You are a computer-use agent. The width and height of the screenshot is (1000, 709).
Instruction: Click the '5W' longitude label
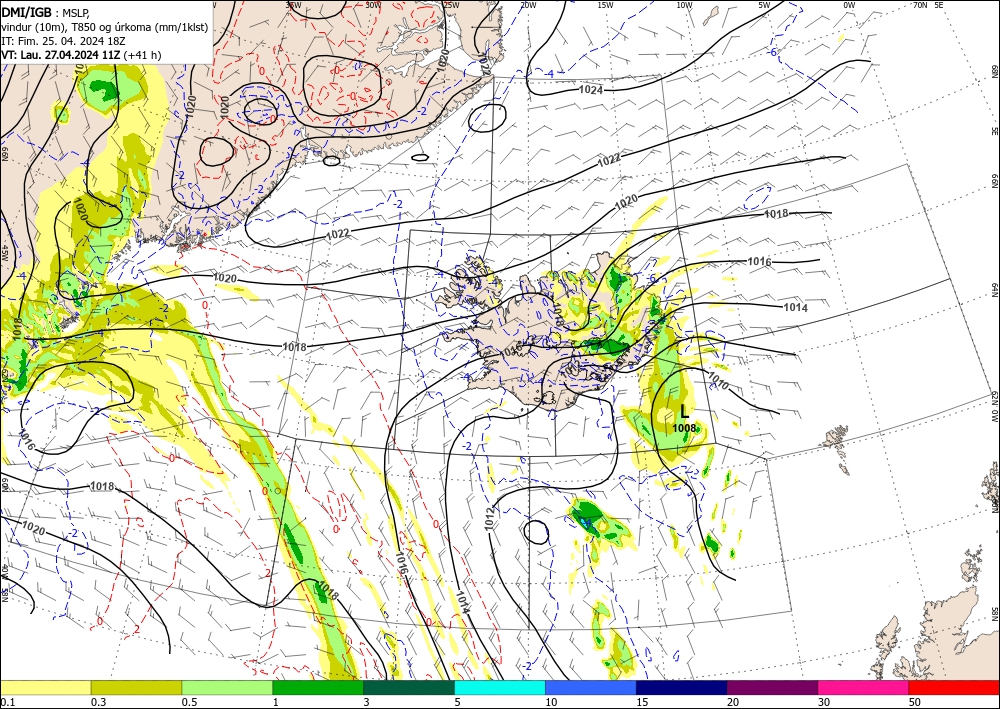pyautogui.click(x=764, y=5)
